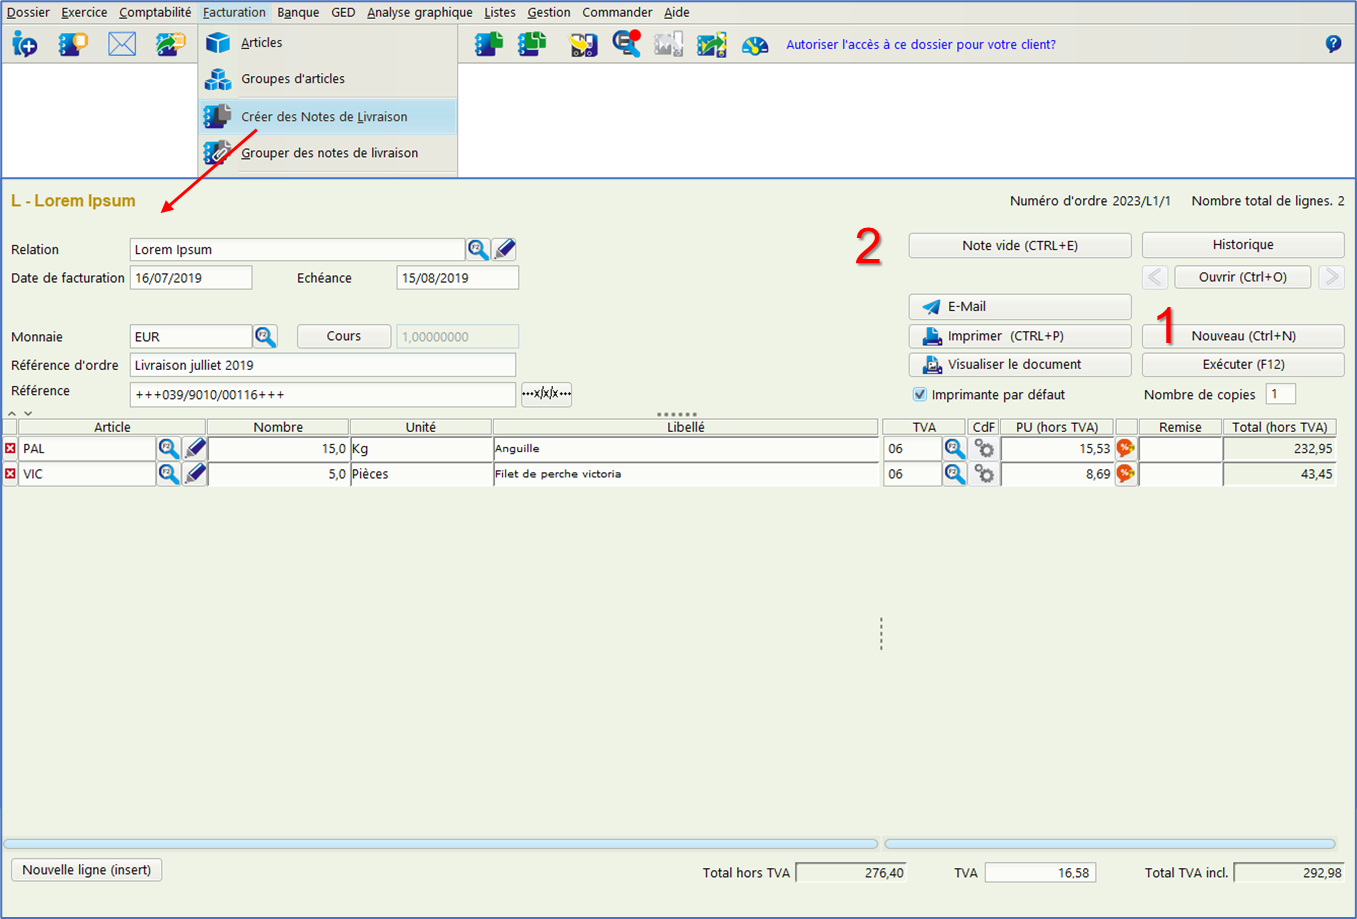
Task: Click CdF gear icon on Anguille row
Action: tap(984, 449)
